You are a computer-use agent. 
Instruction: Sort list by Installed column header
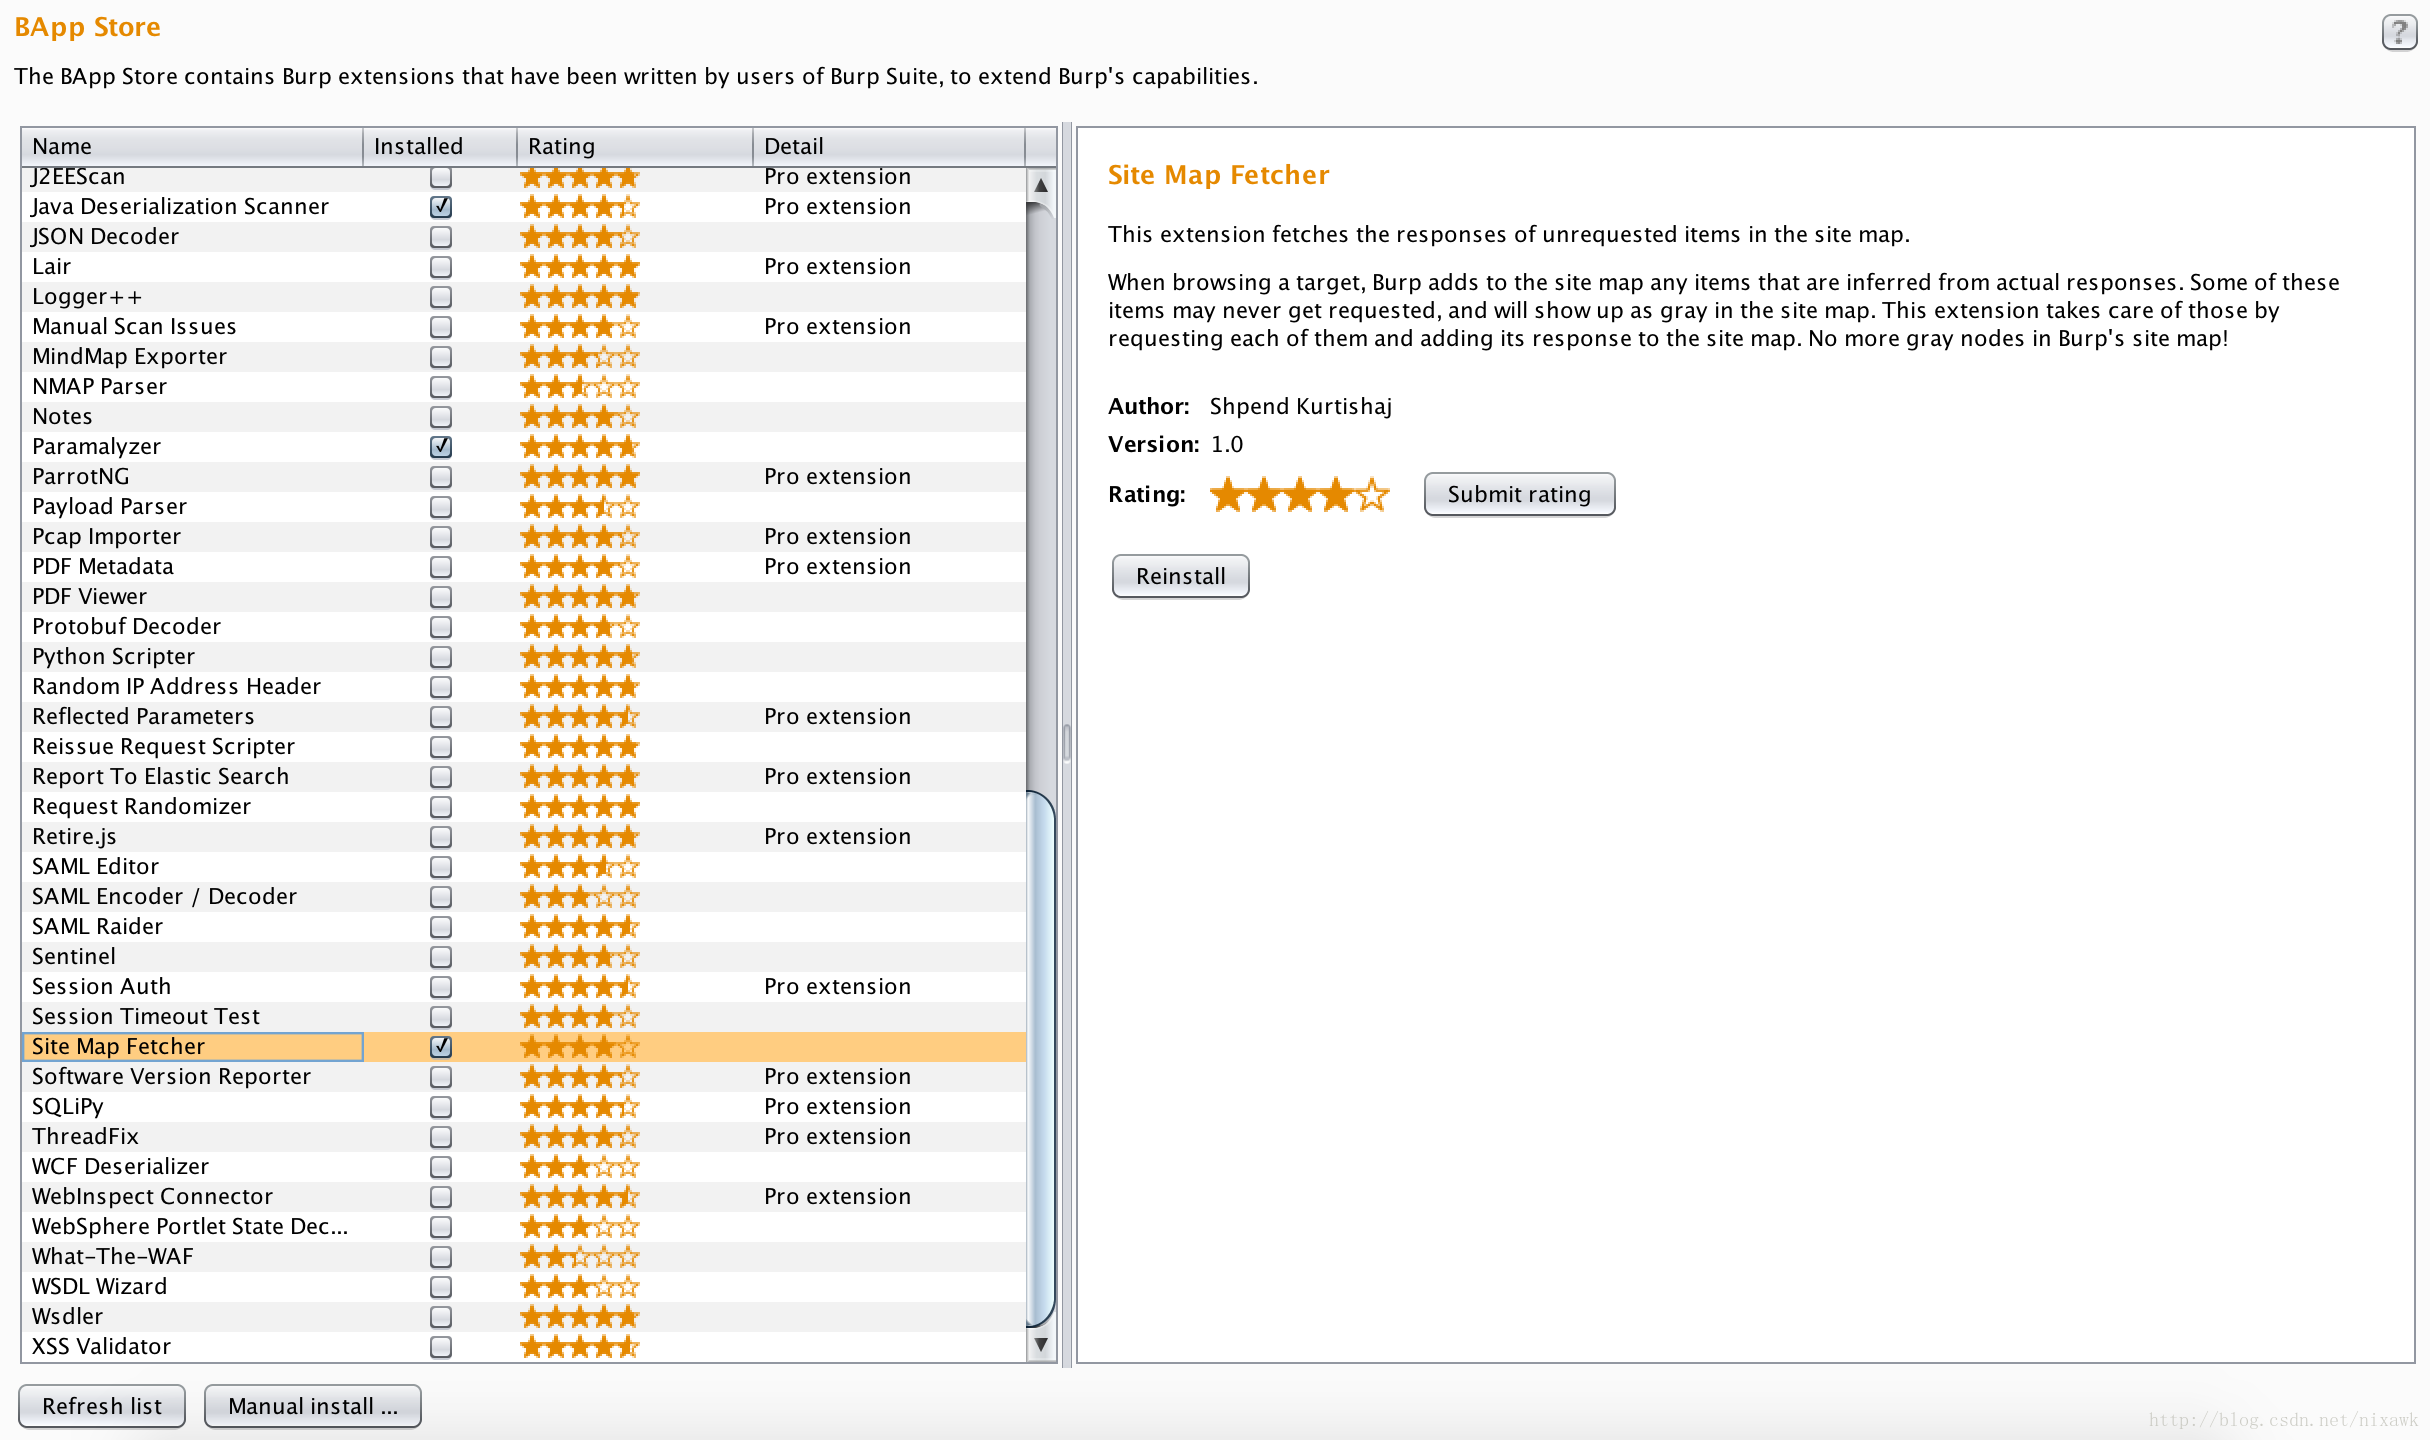440,146
